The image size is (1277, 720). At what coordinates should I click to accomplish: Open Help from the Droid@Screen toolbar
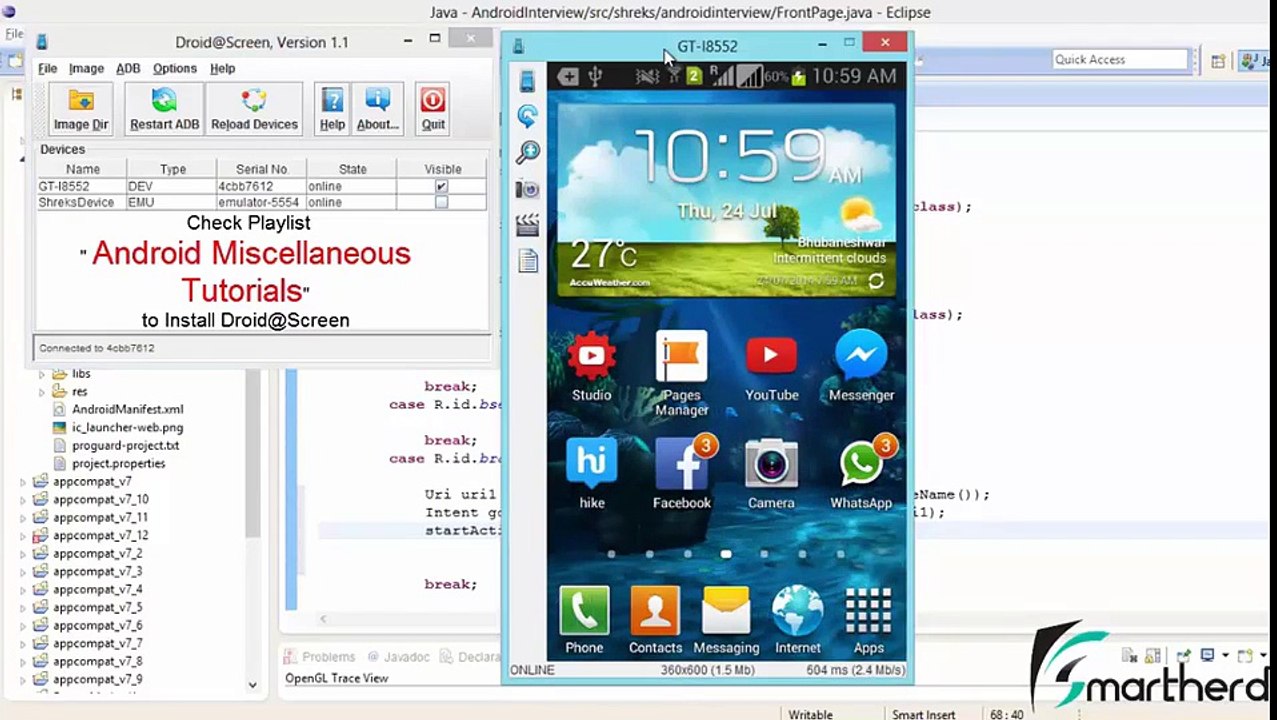point(332,109)
